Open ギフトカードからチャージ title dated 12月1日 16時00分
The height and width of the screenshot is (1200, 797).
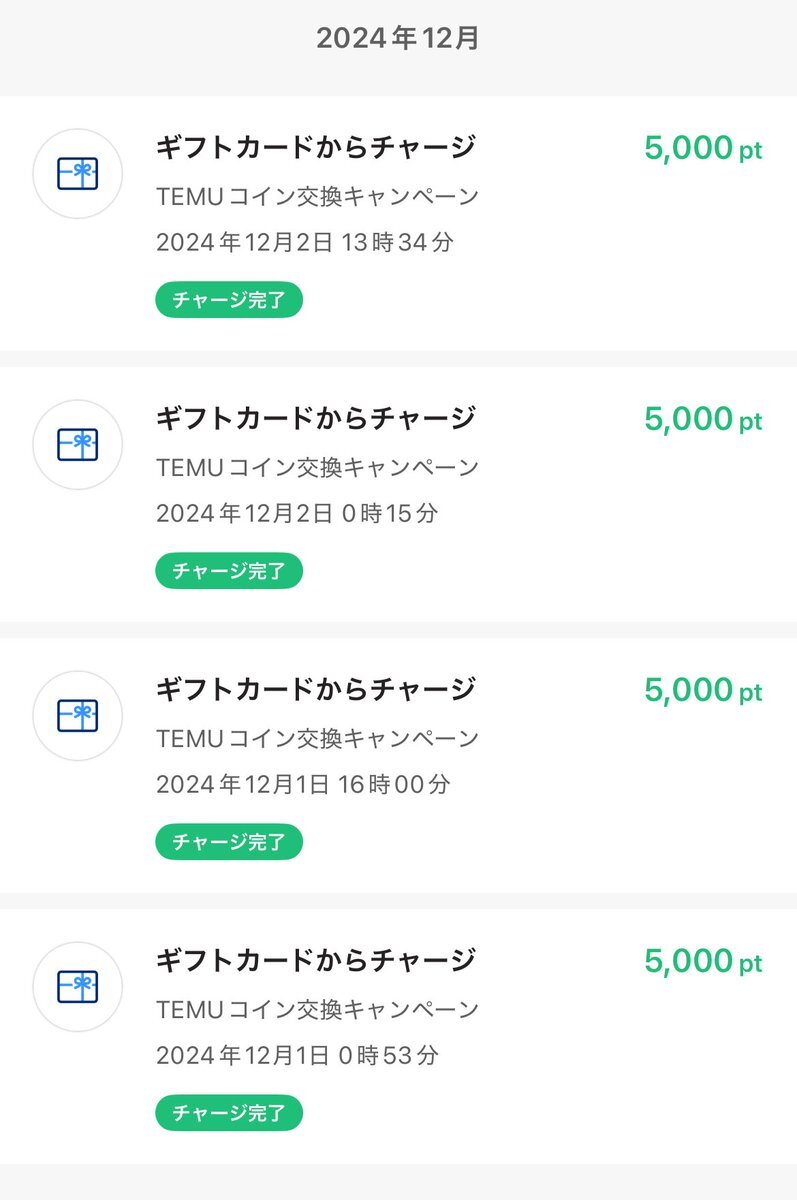316,689
